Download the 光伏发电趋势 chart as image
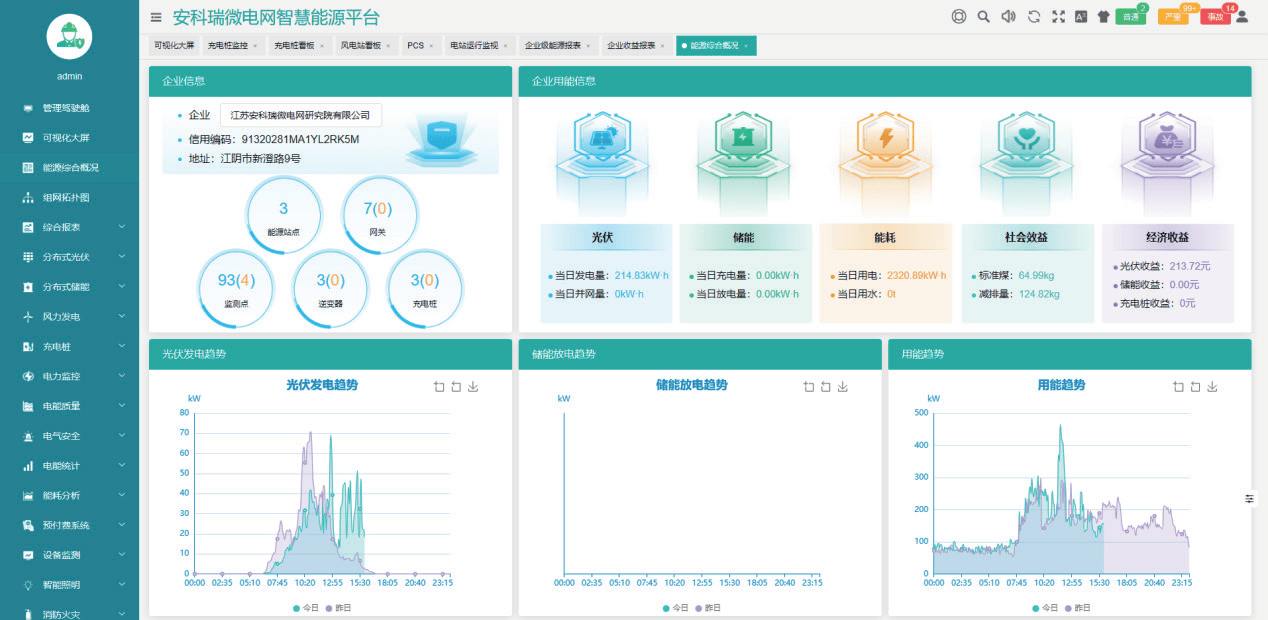The image size is (1268, 620). [473, 386]
